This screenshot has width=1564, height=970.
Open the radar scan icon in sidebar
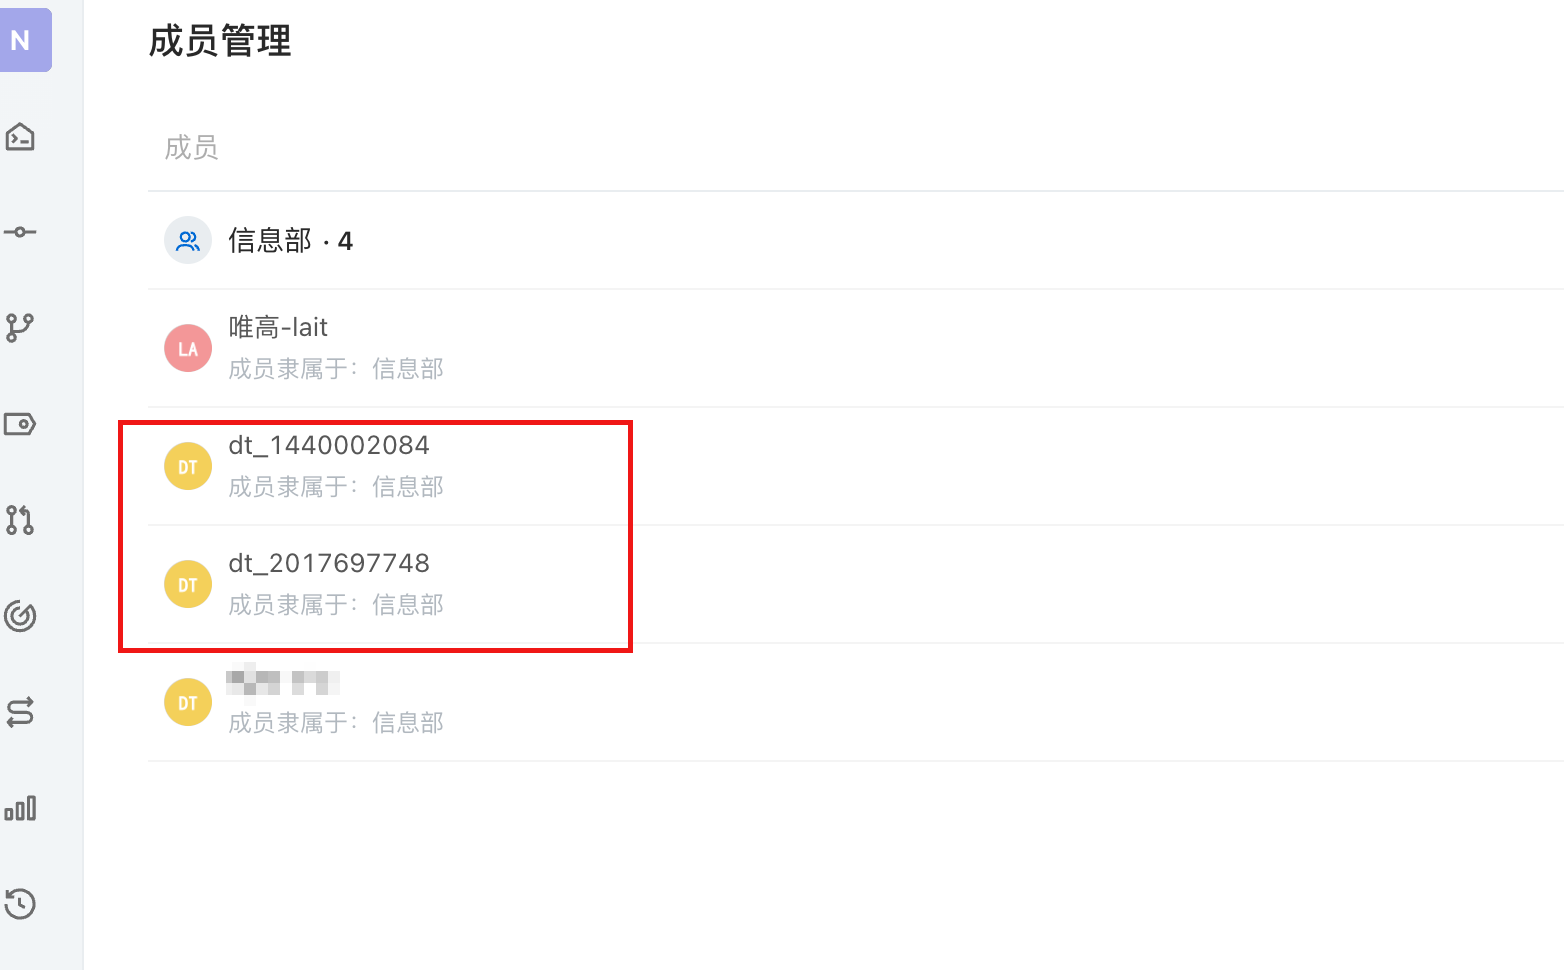[20, 616]
